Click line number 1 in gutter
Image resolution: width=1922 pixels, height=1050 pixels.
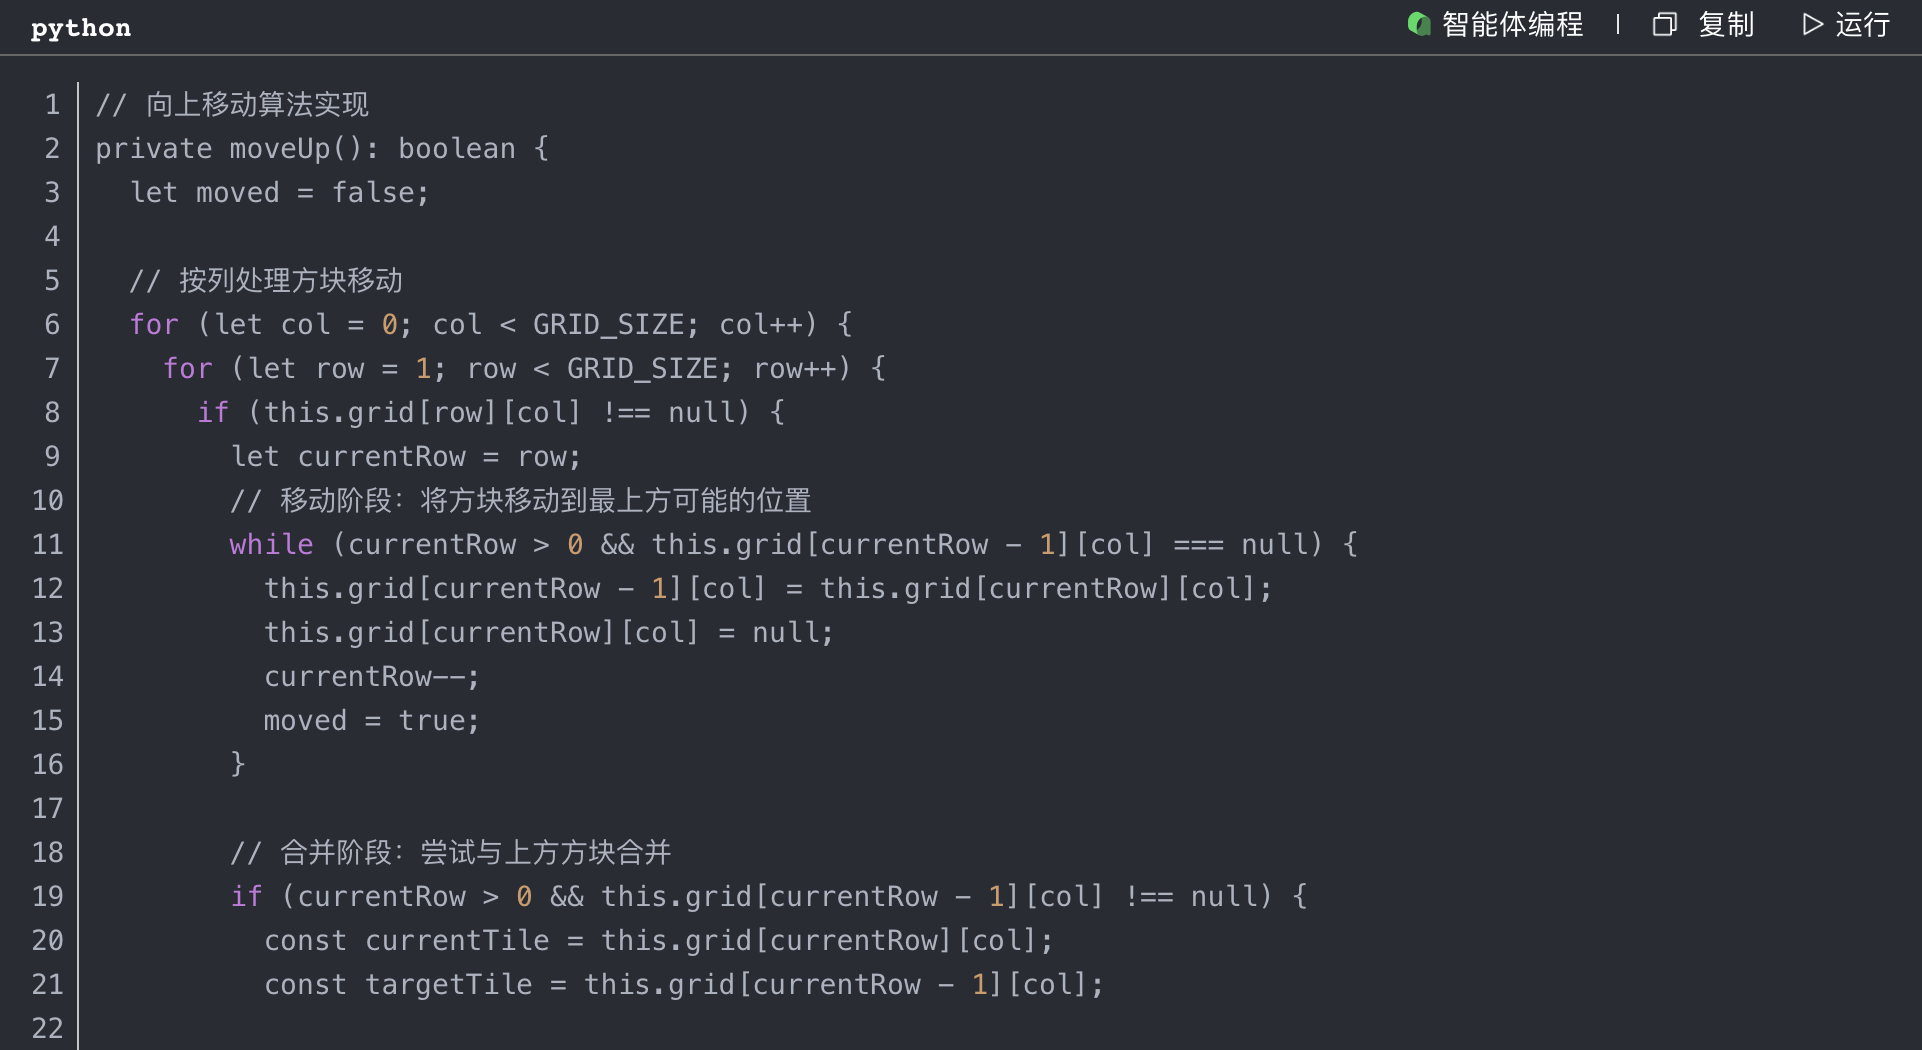52,104
